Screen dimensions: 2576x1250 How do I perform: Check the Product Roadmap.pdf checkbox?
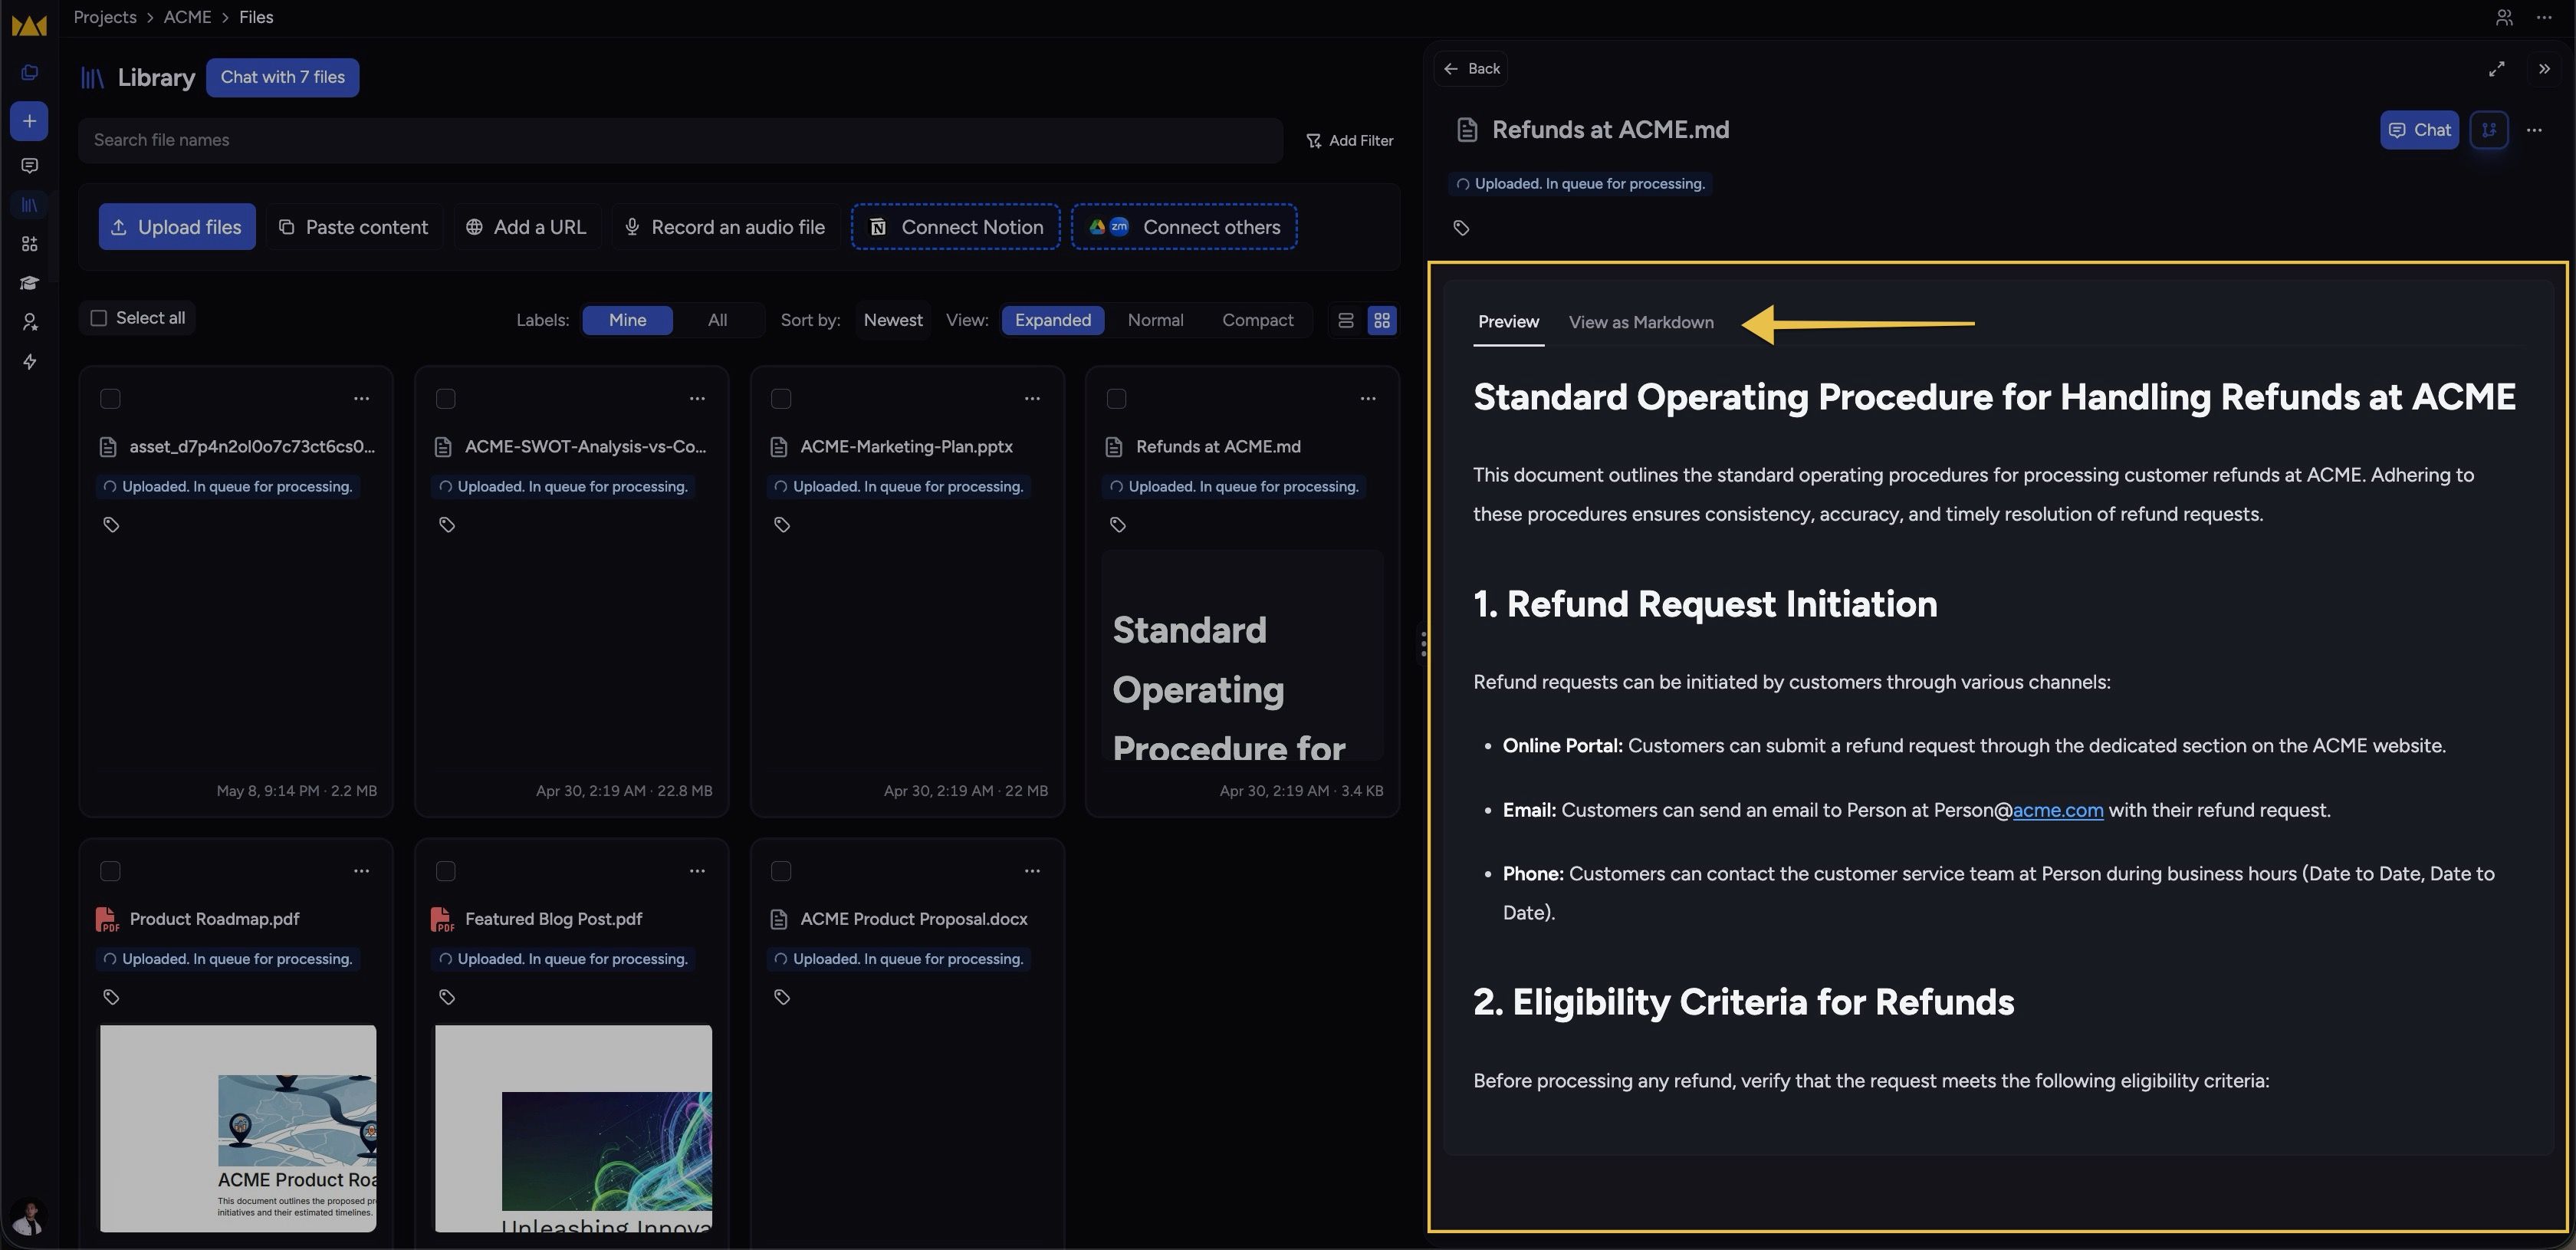(x=110, y=871)
